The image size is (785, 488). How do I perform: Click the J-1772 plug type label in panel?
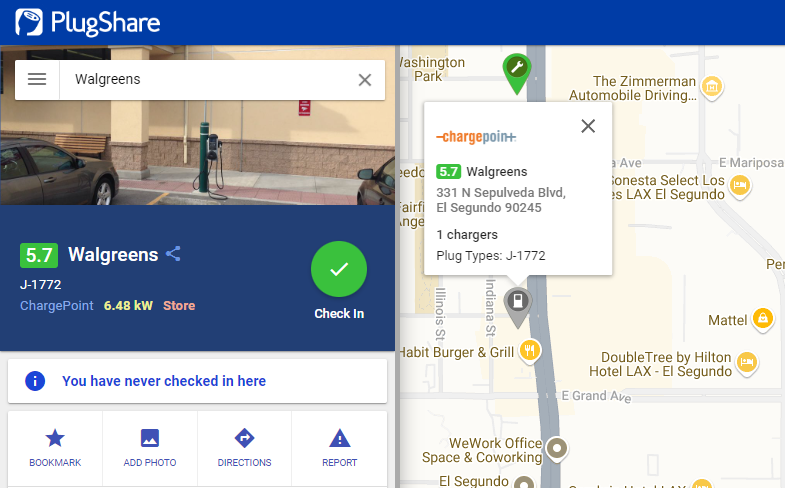41,285
